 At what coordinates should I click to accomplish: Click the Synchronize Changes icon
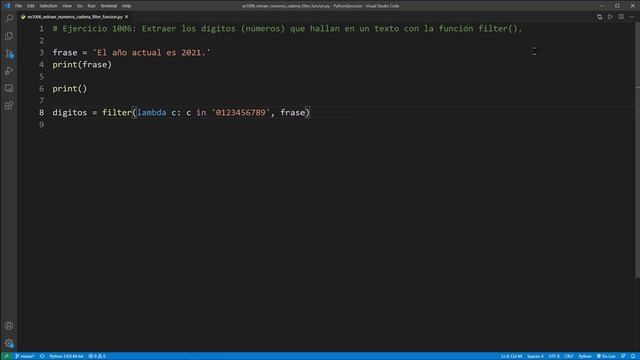[42, 356]
